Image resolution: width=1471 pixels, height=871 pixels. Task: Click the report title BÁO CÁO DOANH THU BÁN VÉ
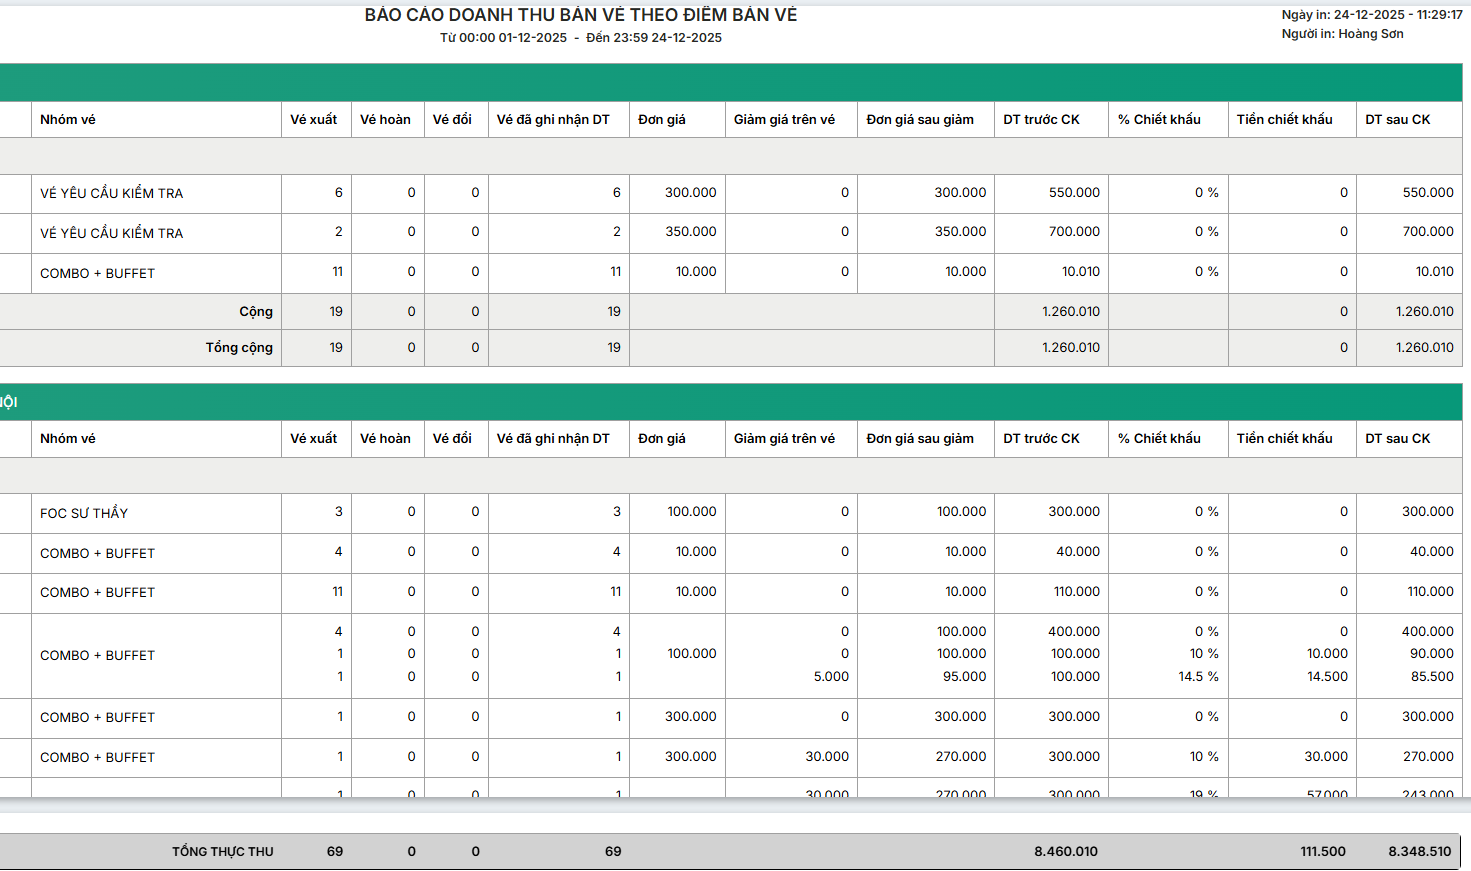[x=580, y=15]
